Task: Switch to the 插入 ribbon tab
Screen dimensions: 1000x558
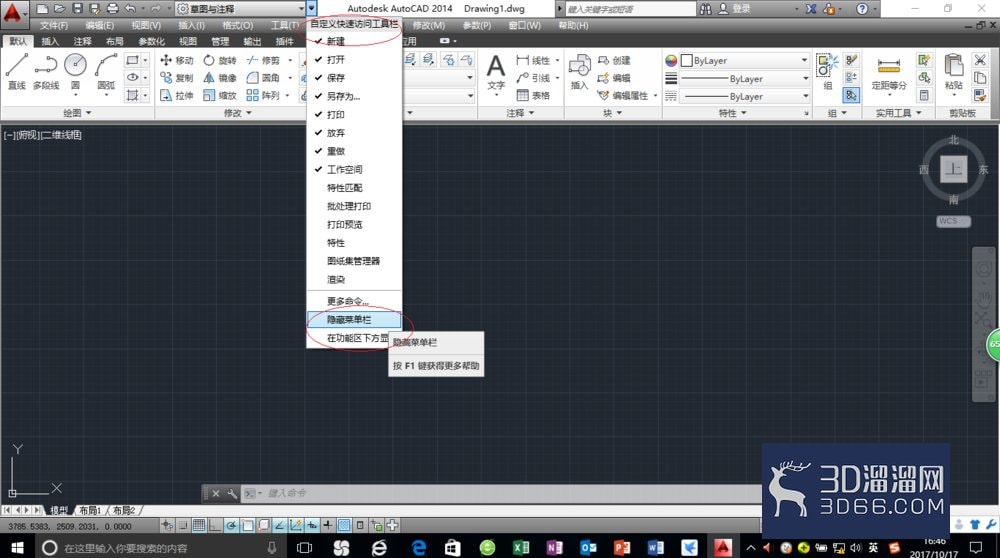Action: tap(50, 41)
